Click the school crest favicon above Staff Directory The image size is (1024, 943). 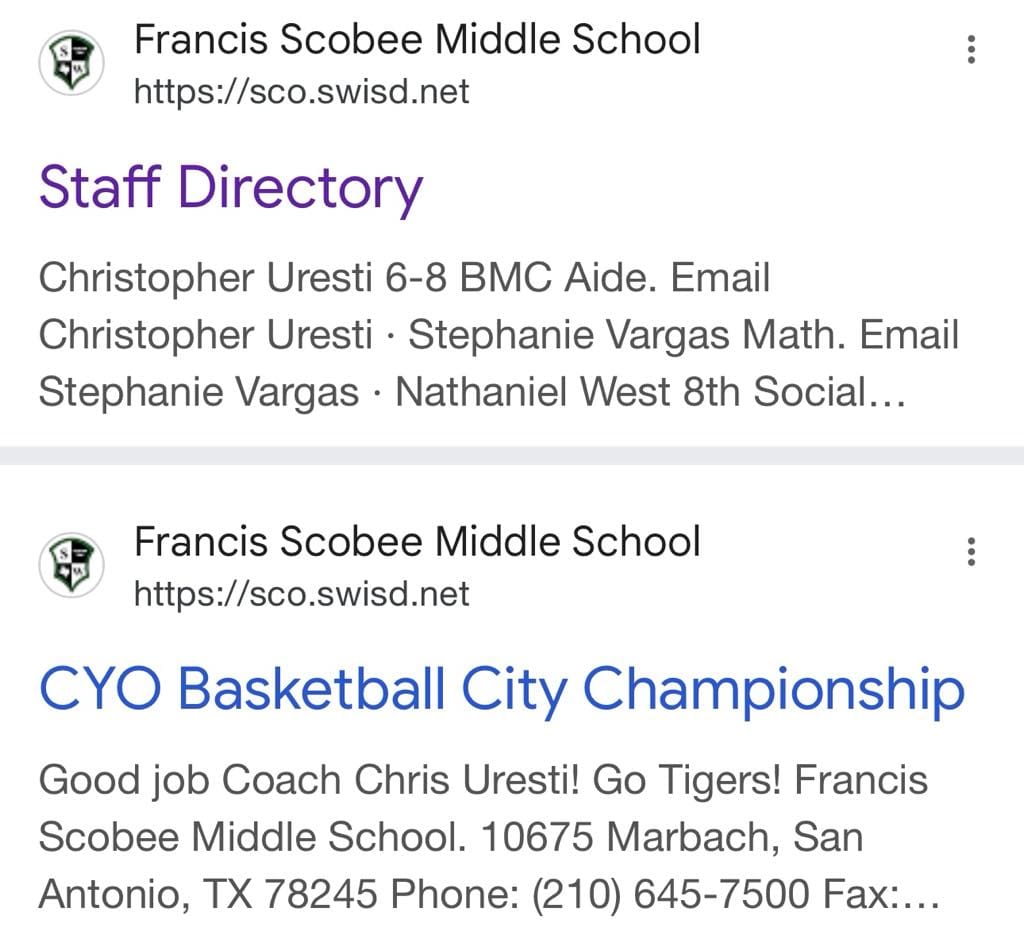pos(70,64)
